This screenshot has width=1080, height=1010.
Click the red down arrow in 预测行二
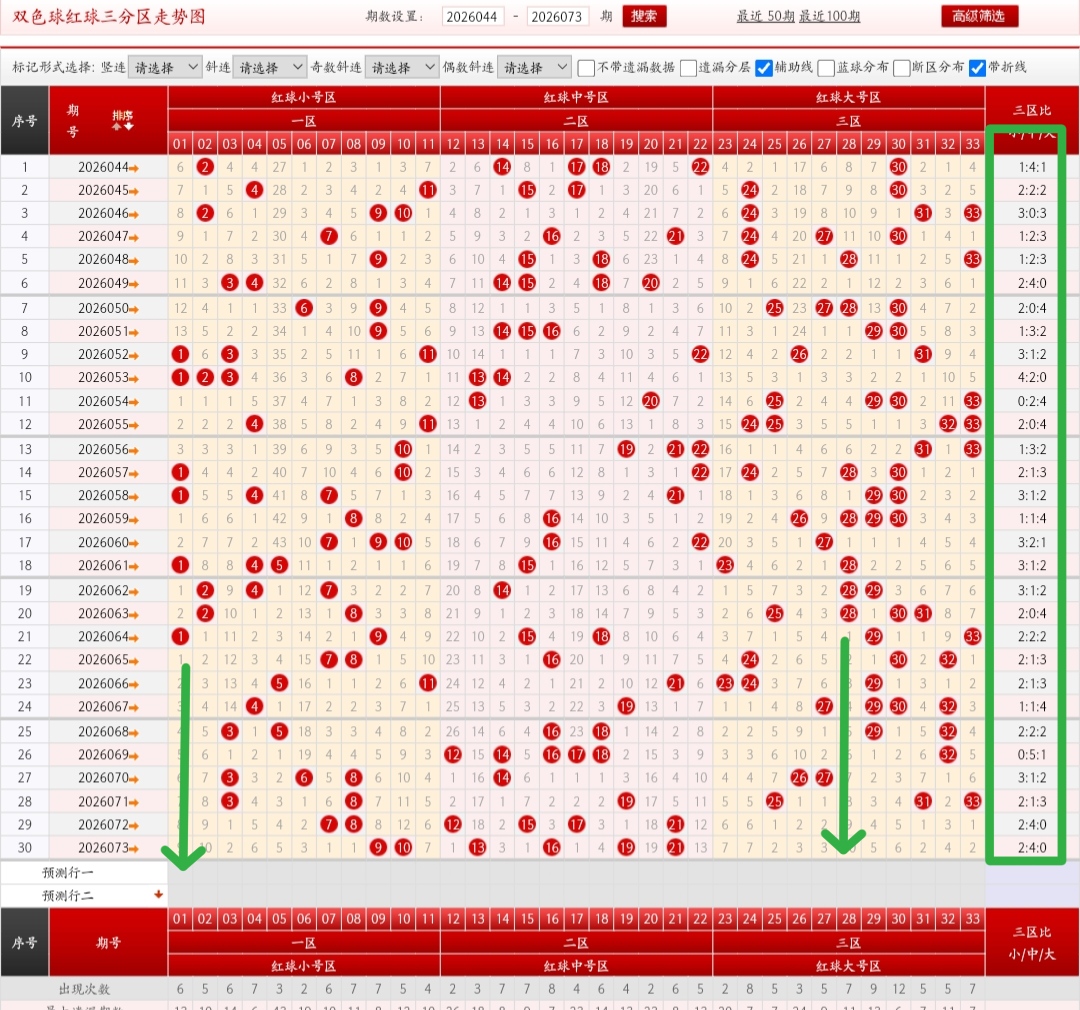pos(158,894)
